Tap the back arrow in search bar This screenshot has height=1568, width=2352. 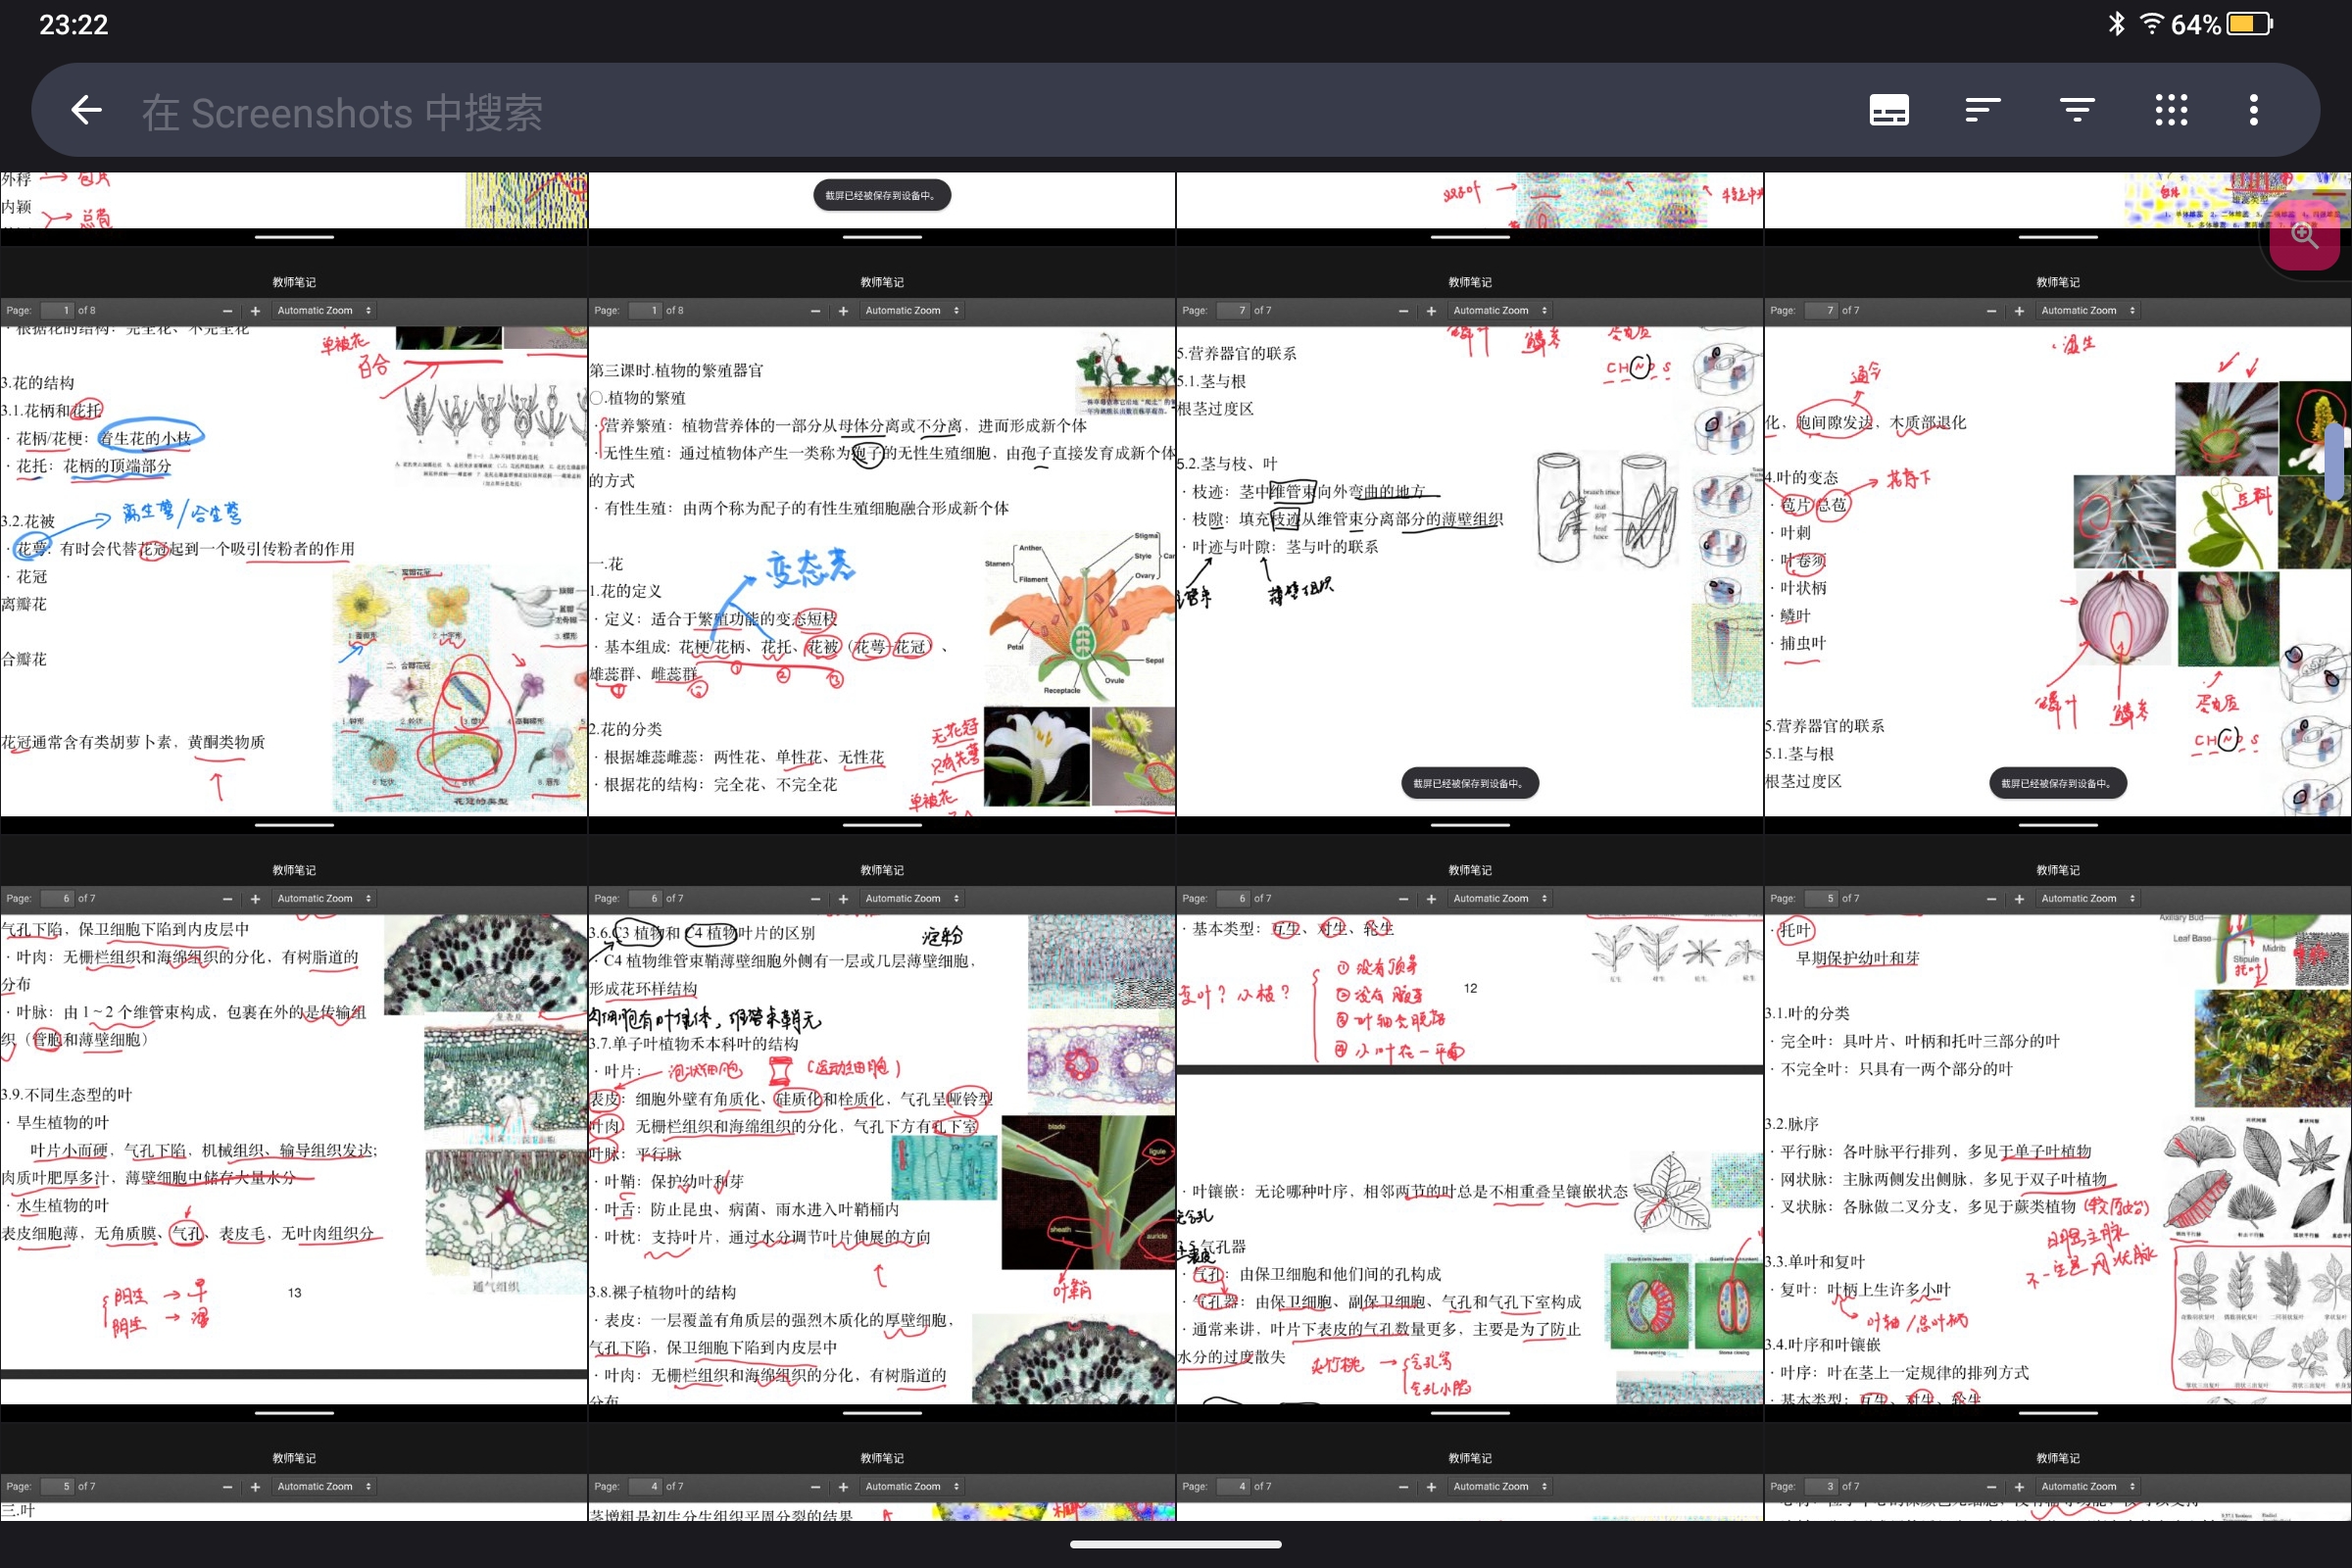point(87,110)
